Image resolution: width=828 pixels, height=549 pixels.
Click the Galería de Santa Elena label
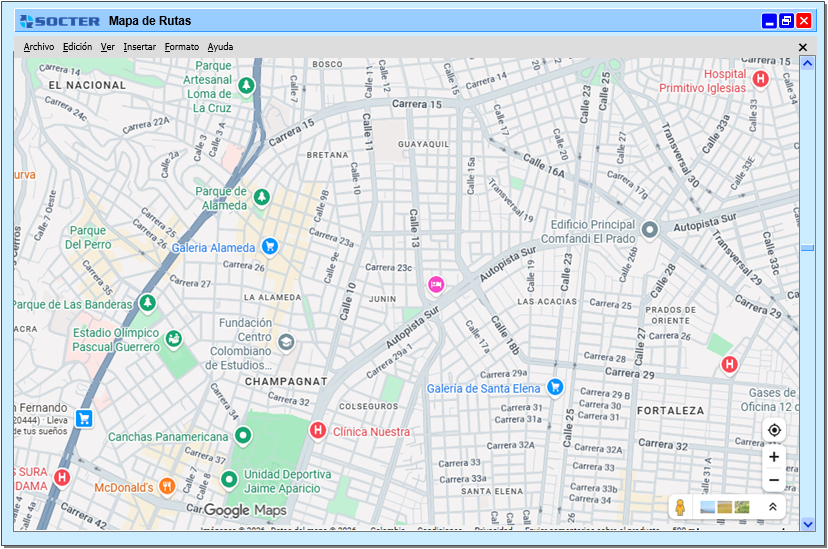483,389
